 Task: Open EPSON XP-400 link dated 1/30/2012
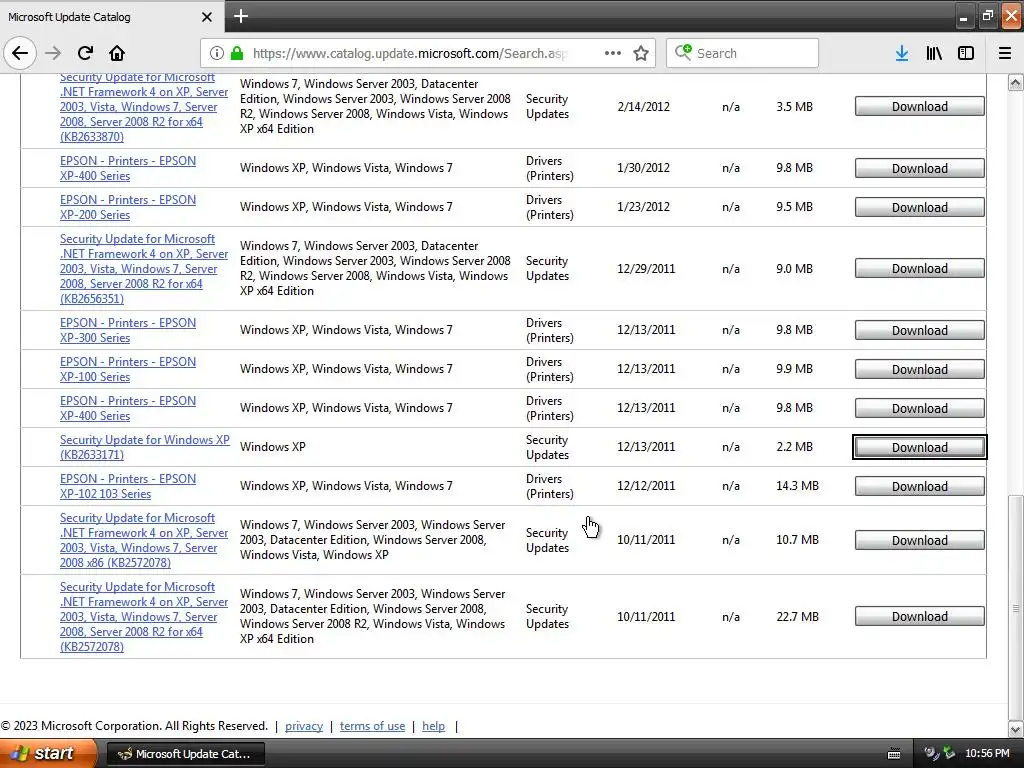[x=128, y=168]
